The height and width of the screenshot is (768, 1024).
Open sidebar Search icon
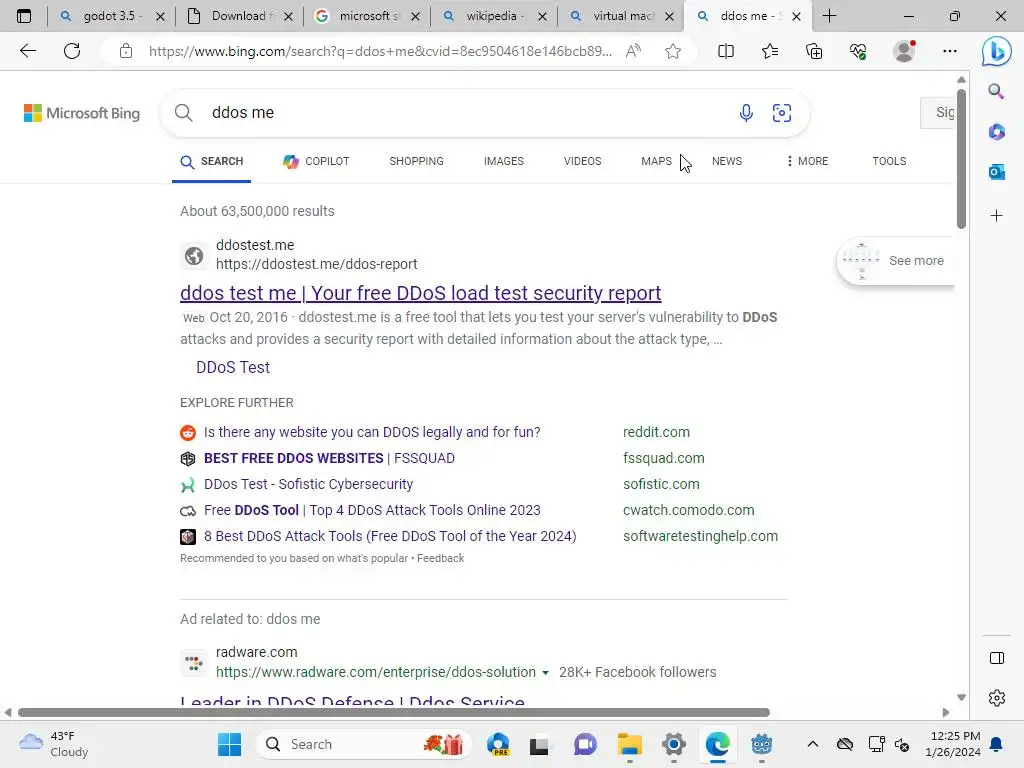point(996,91)
